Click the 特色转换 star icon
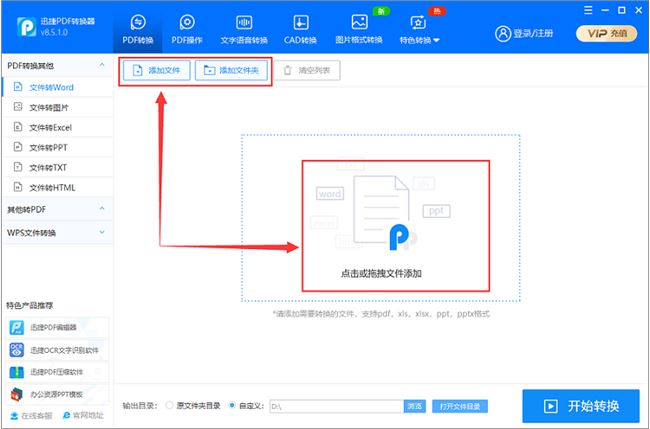650x429 pixels. click(x=418, y=22)
